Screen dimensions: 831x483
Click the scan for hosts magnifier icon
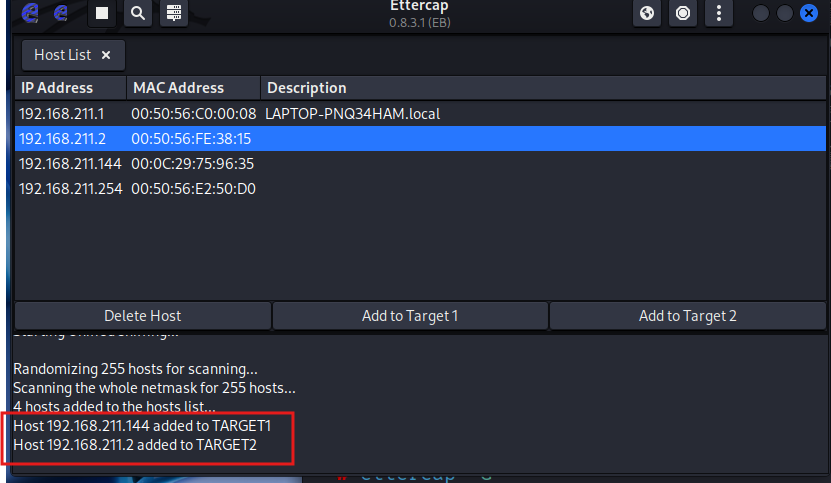point(138,13)
